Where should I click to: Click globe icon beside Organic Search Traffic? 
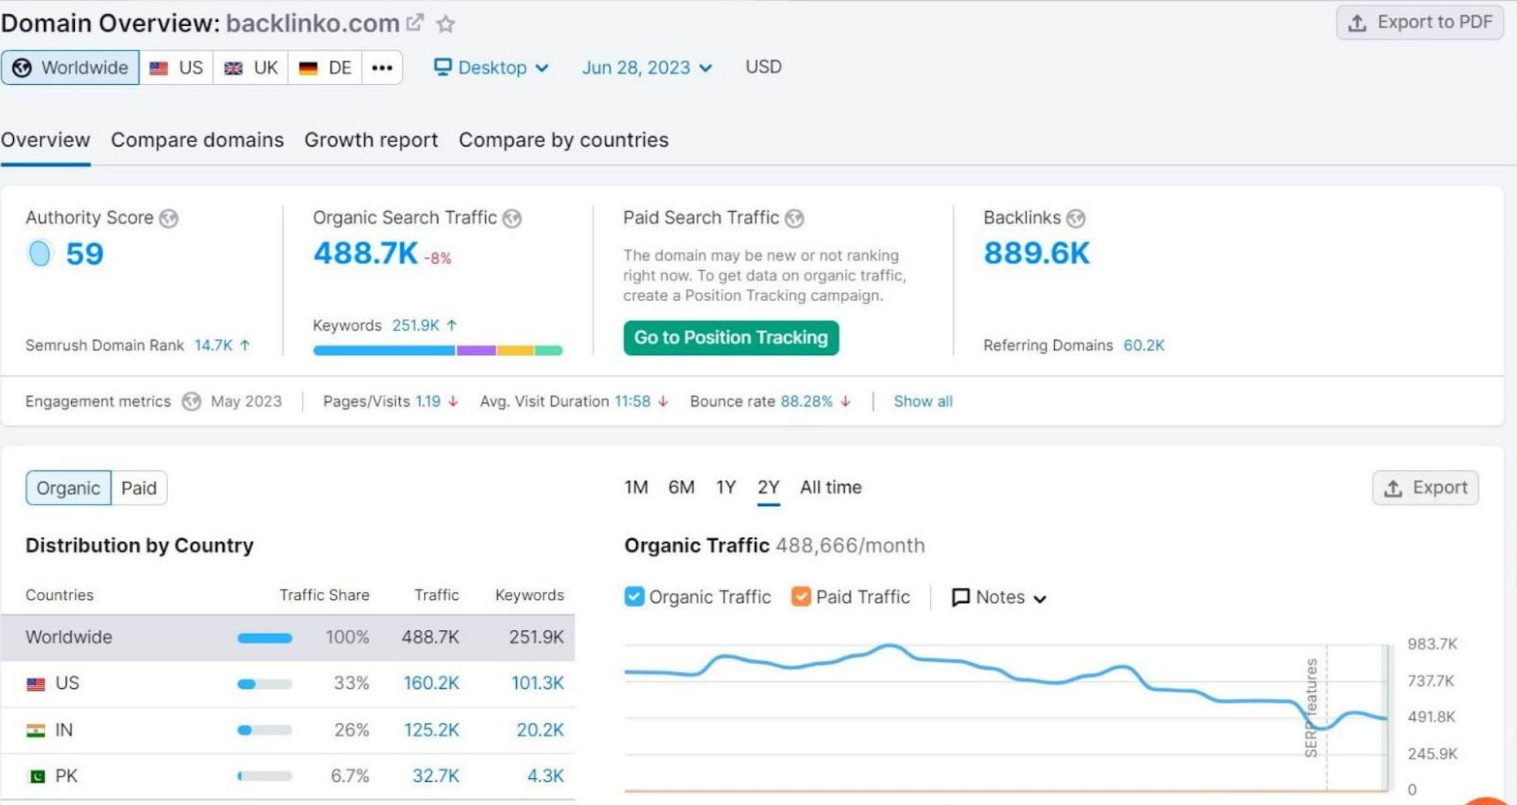(512, 218)
